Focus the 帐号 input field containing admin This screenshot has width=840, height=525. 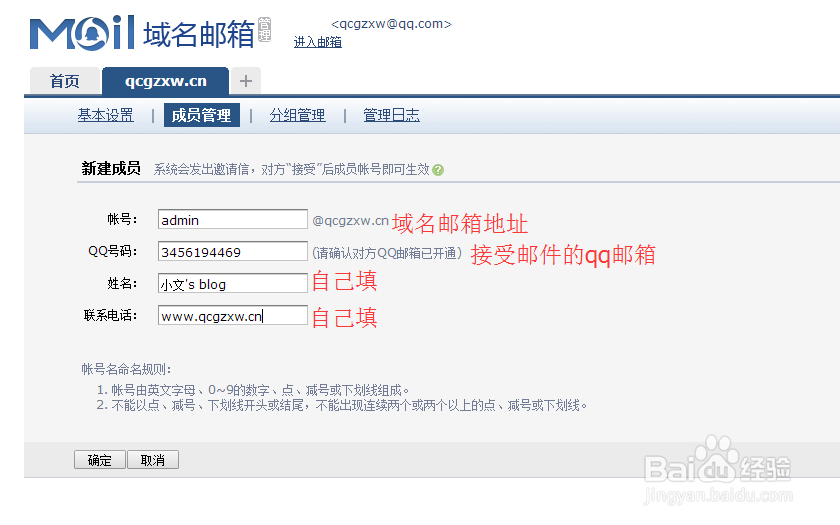232,219
